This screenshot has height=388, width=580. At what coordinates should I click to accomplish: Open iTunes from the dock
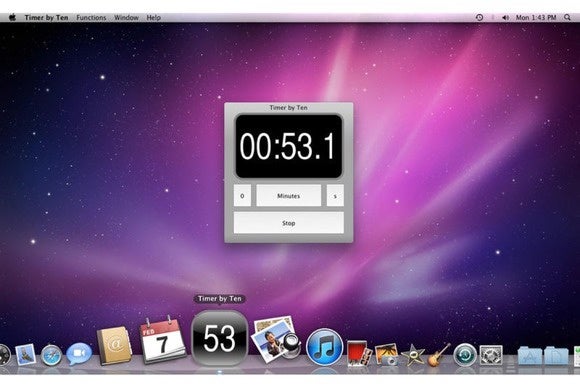pyautogui.click(x=325, y=347)
